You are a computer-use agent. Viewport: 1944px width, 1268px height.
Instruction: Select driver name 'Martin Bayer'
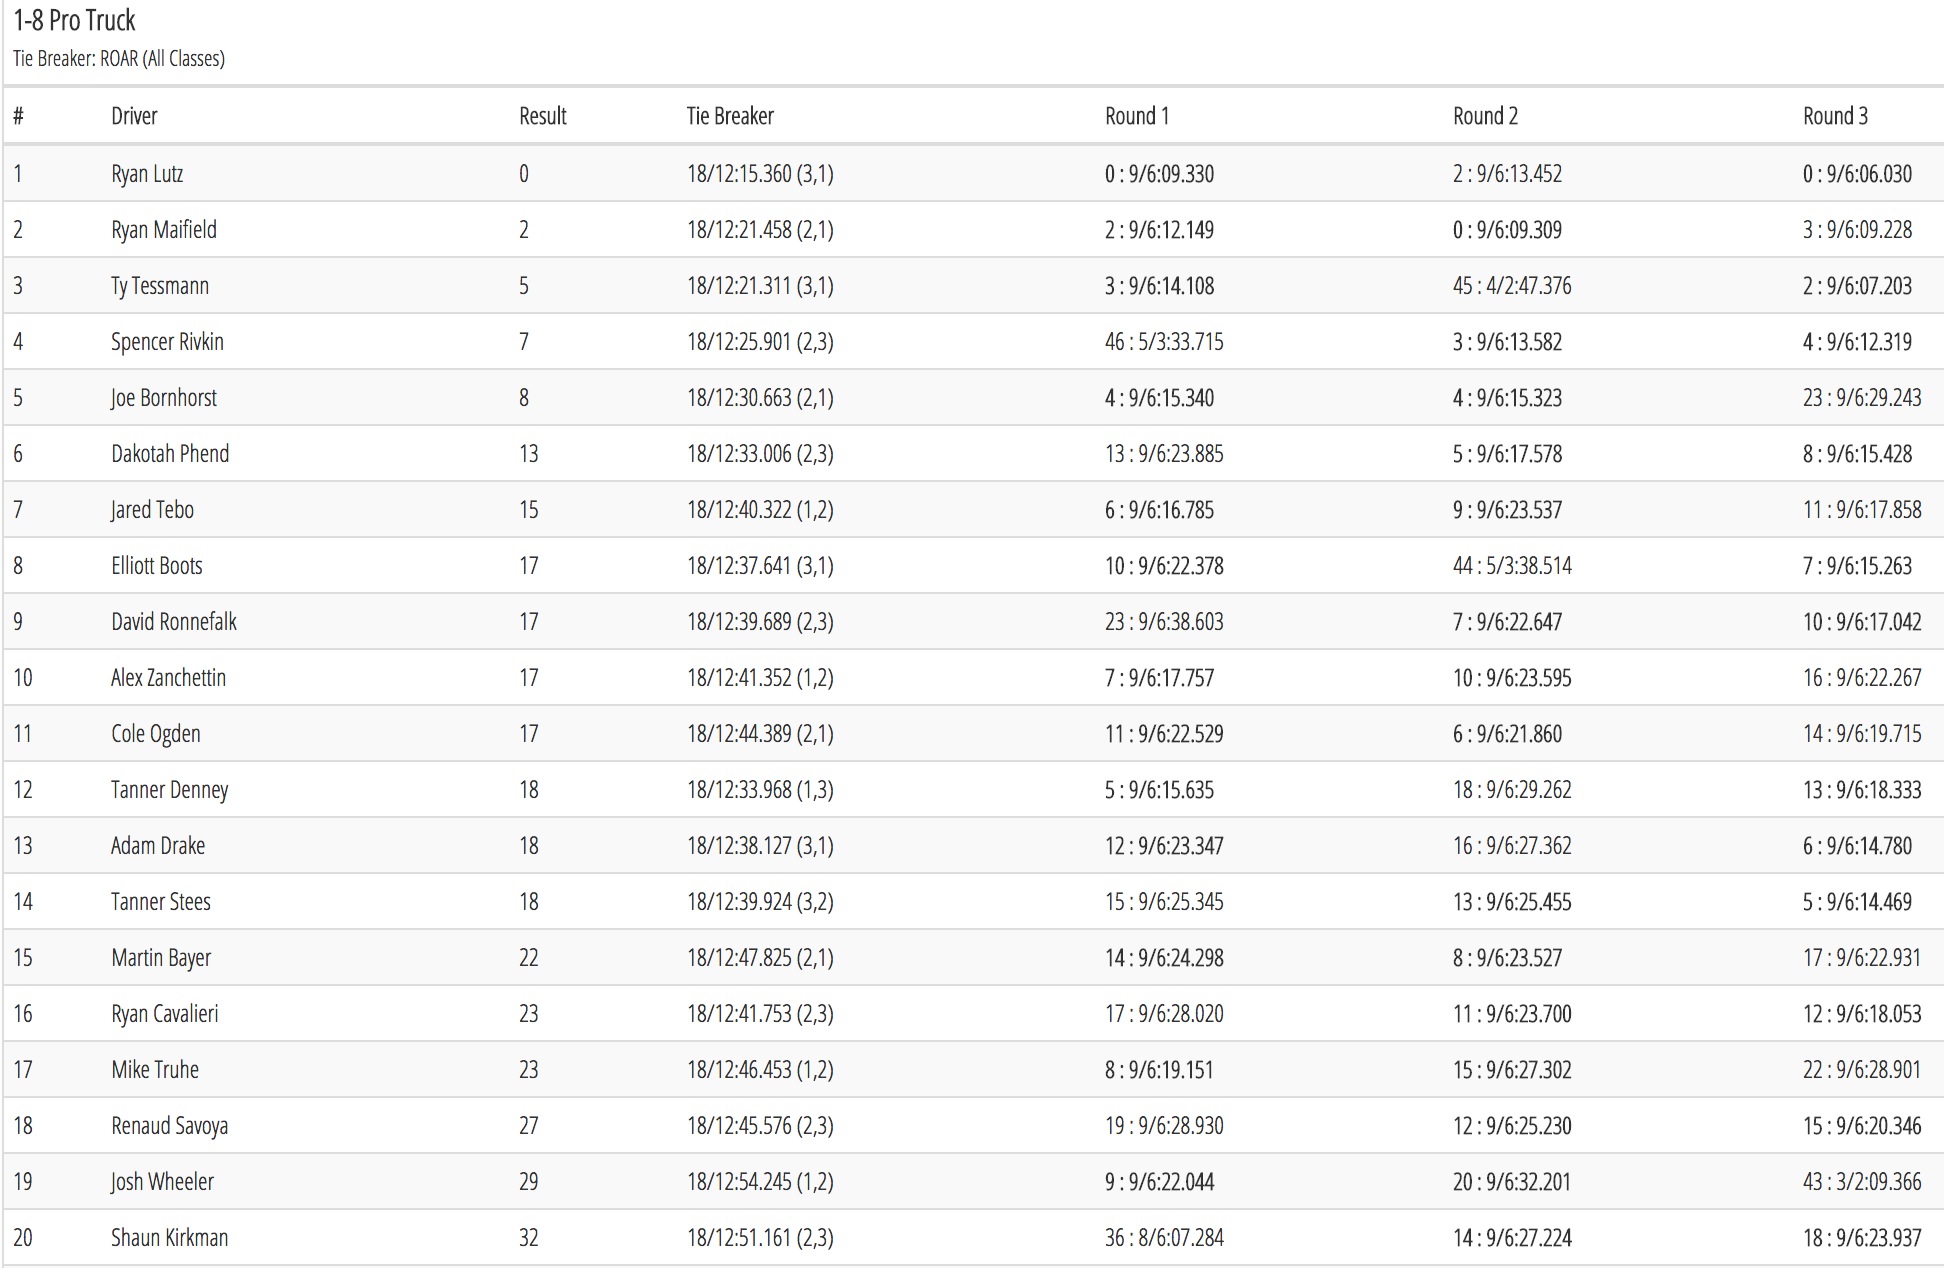pyautogui.click(x=161, y=958)
